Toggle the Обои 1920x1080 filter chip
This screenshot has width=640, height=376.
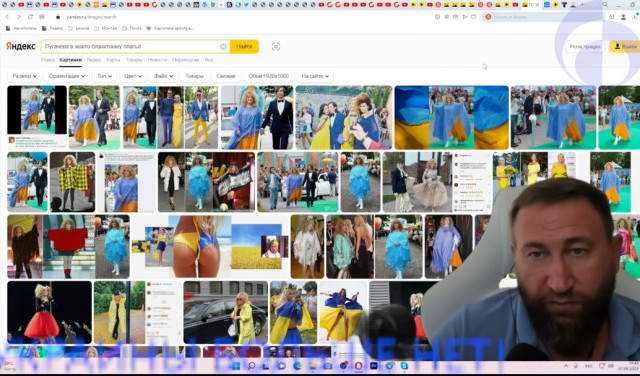click(x=269, y=76)
